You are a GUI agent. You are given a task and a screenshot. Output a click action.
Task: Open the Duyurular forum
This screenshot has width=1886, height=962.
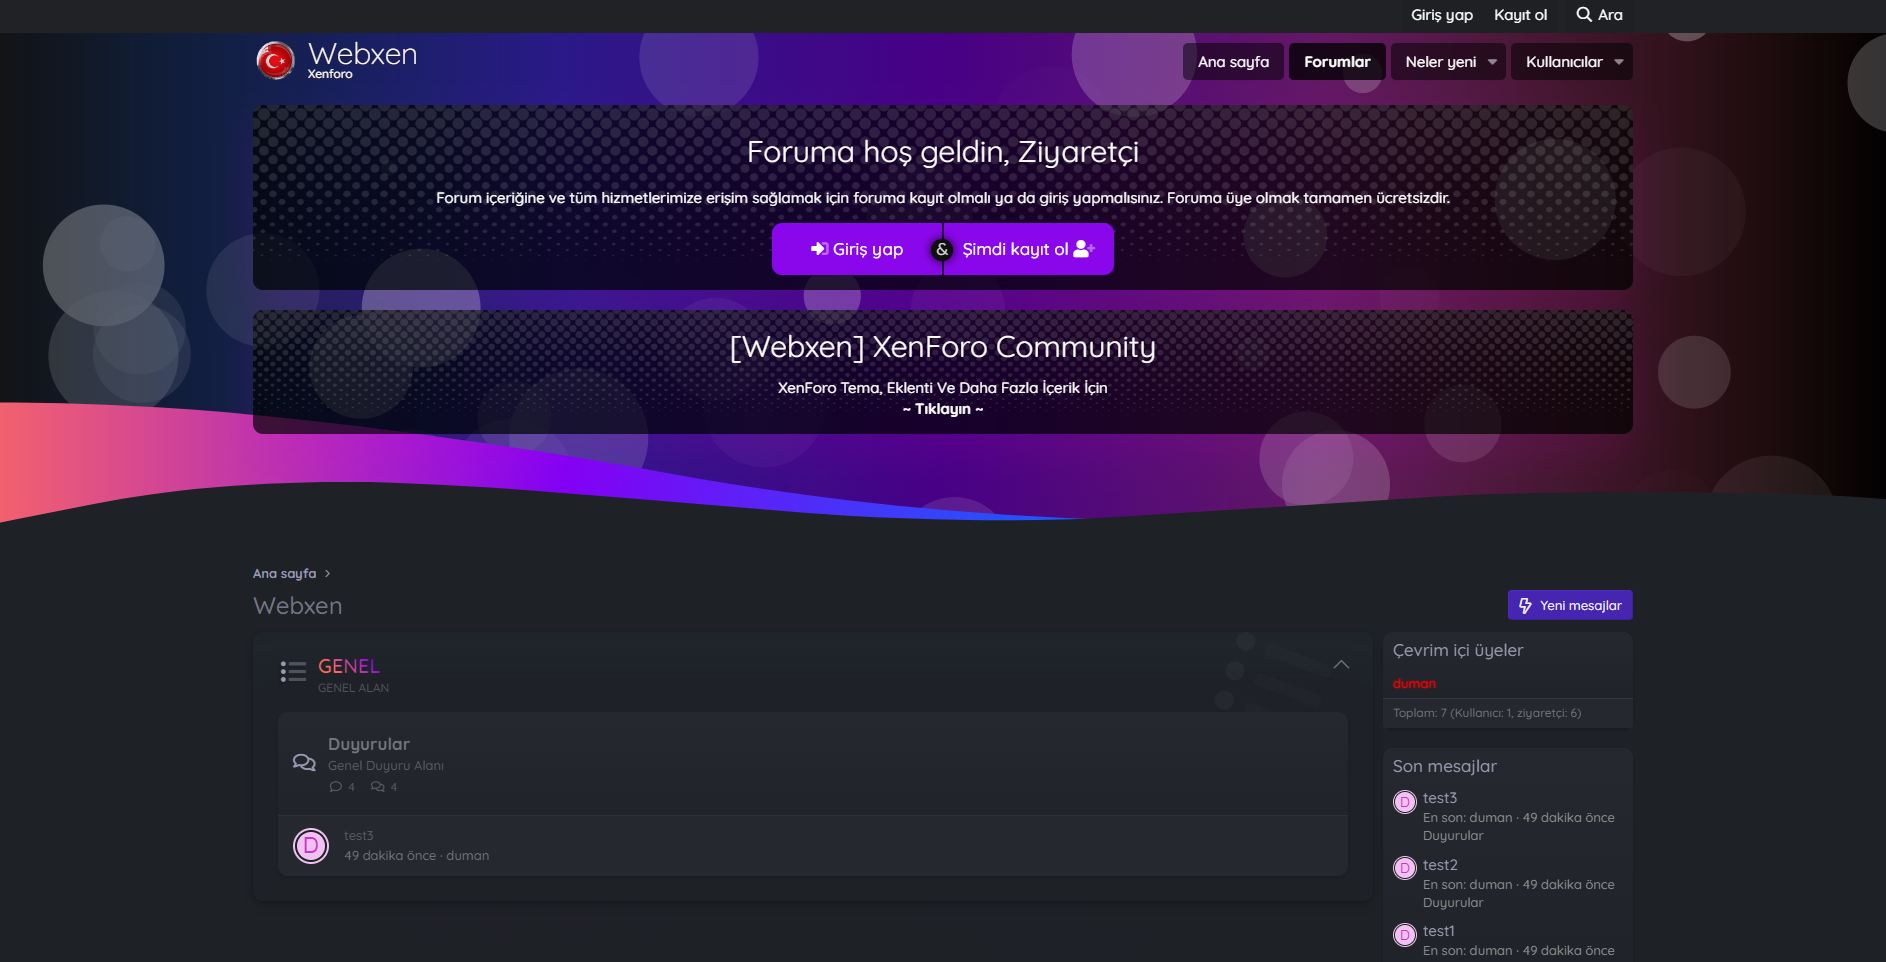(369, 744)
